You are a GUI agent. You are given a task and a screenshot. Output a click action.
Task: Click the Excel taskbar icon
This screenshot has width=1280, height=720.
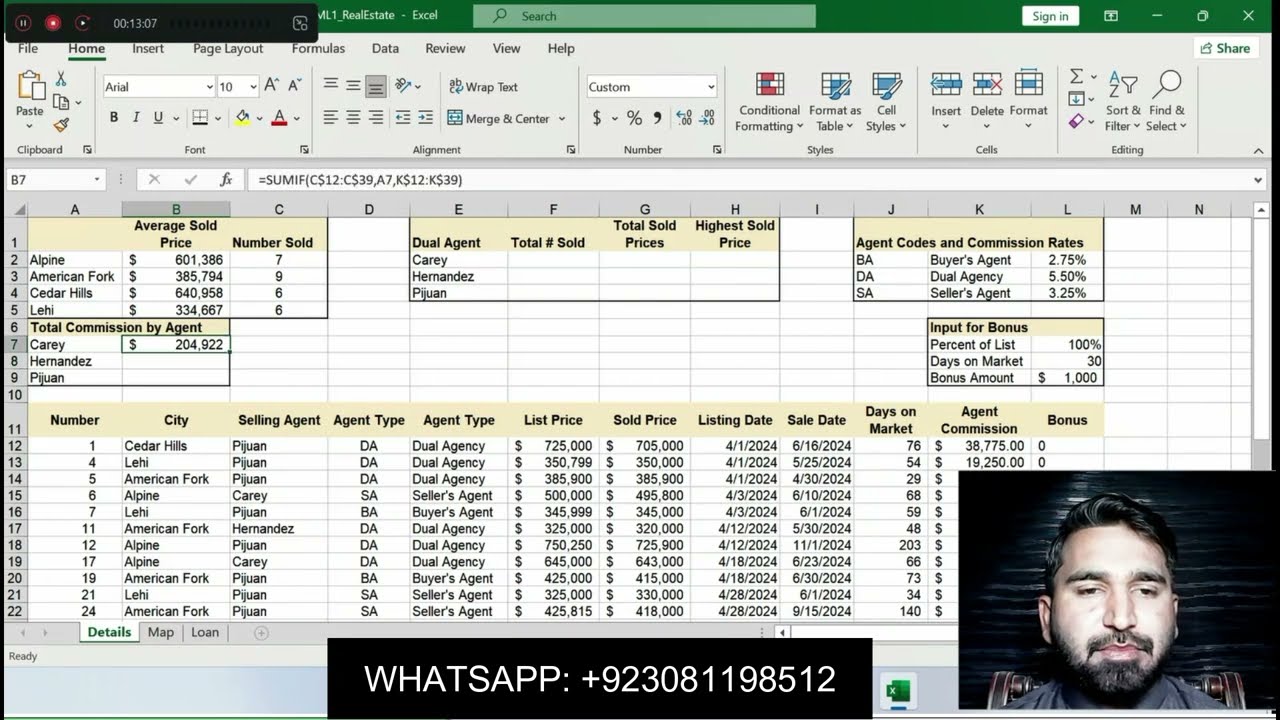point(897,691)
